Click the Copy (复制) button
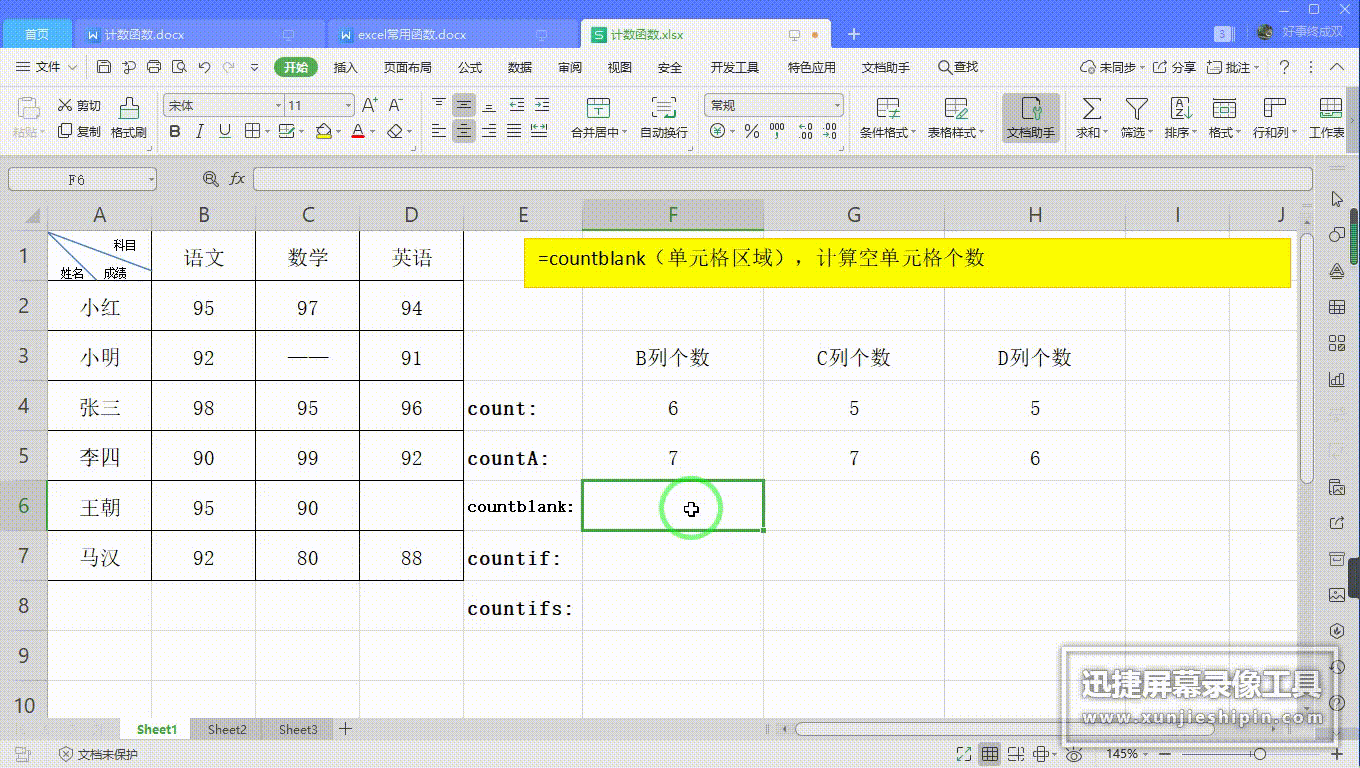The height and width of the screenshot is (768, 1360). 79,131
